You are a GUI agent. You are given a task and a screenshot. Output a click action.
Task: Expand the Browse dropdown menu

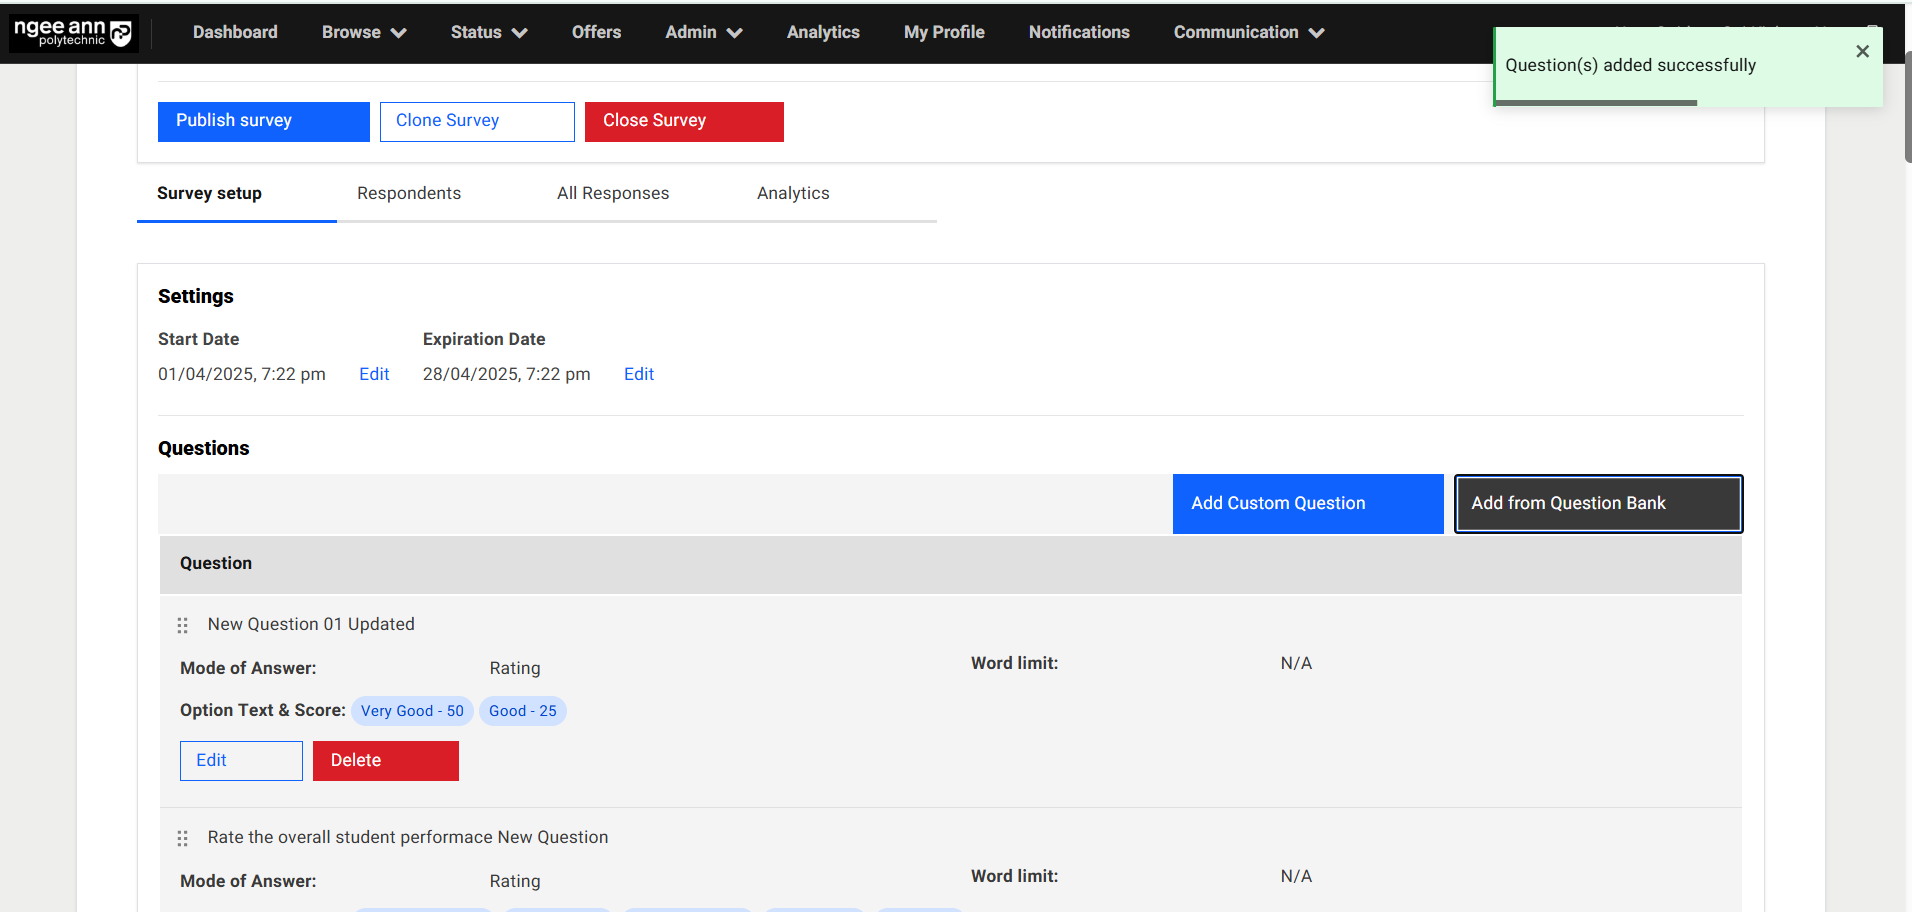pyautogui.click(x=363, y=32)
